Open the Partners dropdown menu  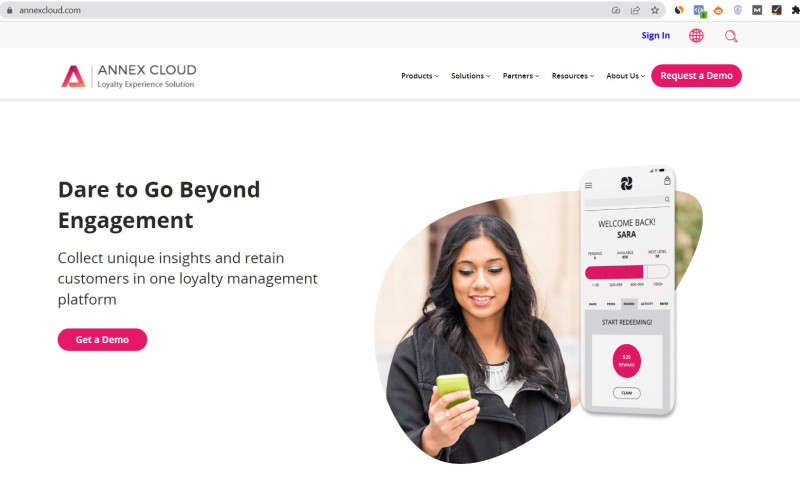520,75
